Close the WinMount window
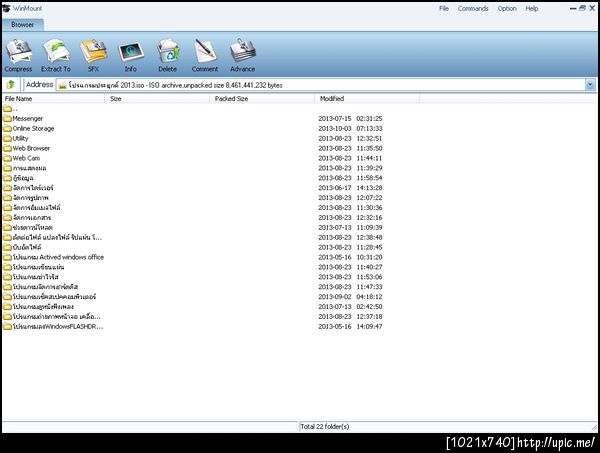600x453 pixels. (592, 8)
